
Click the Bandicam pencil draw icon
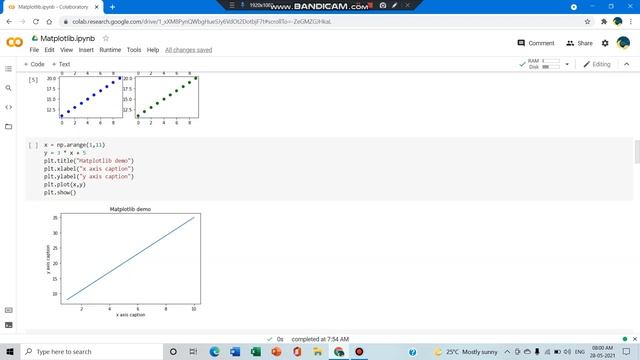pyautogui.click(x=394, y=5)
